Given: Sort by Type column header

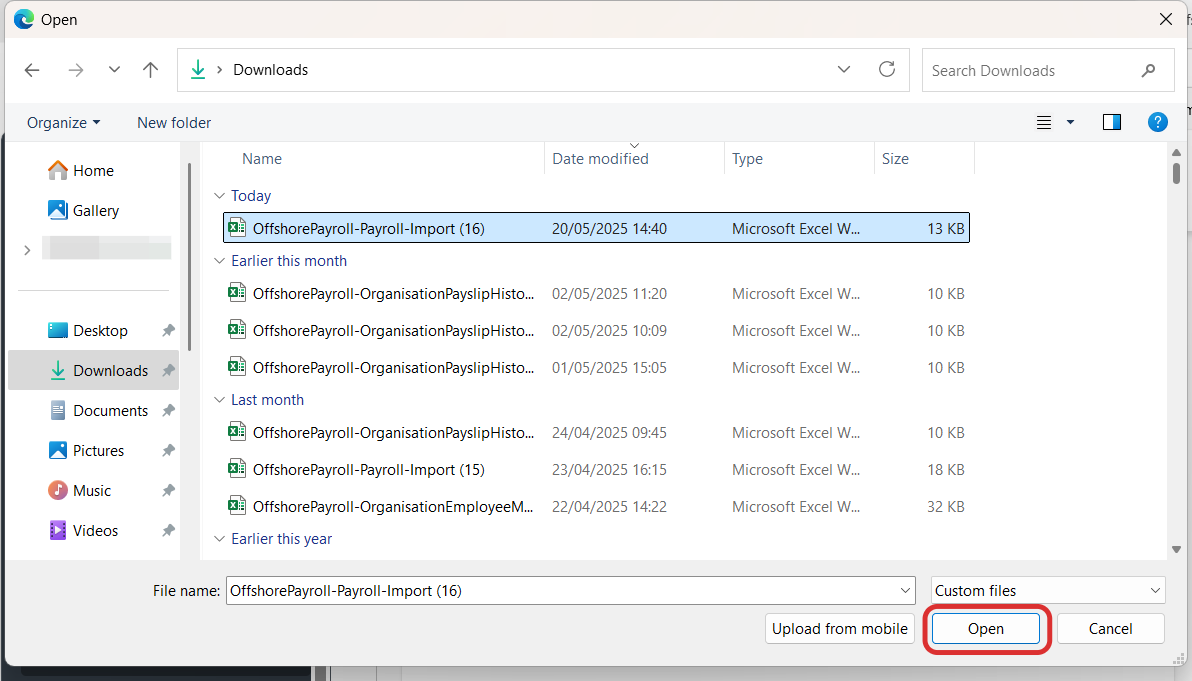Looking at the screenshot, I should coord(747,159).
